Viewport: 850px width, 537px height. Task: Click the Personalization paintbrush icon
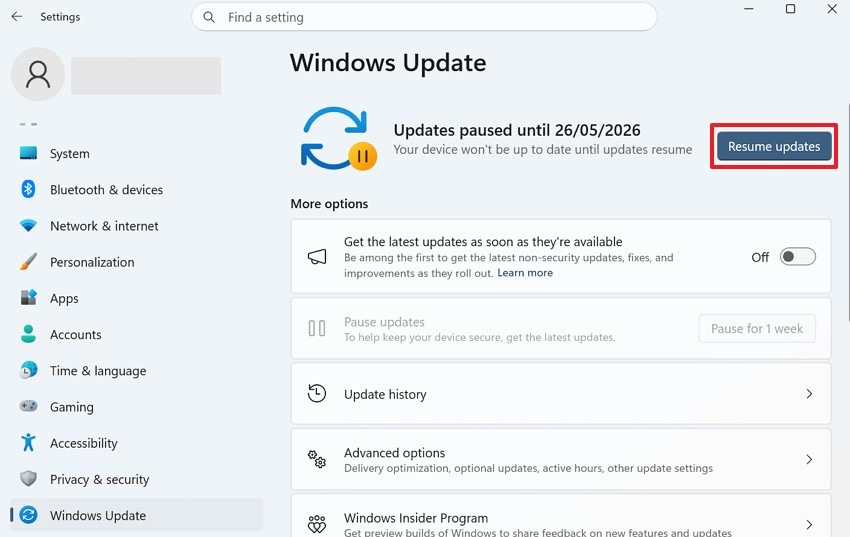click(28, 262)
